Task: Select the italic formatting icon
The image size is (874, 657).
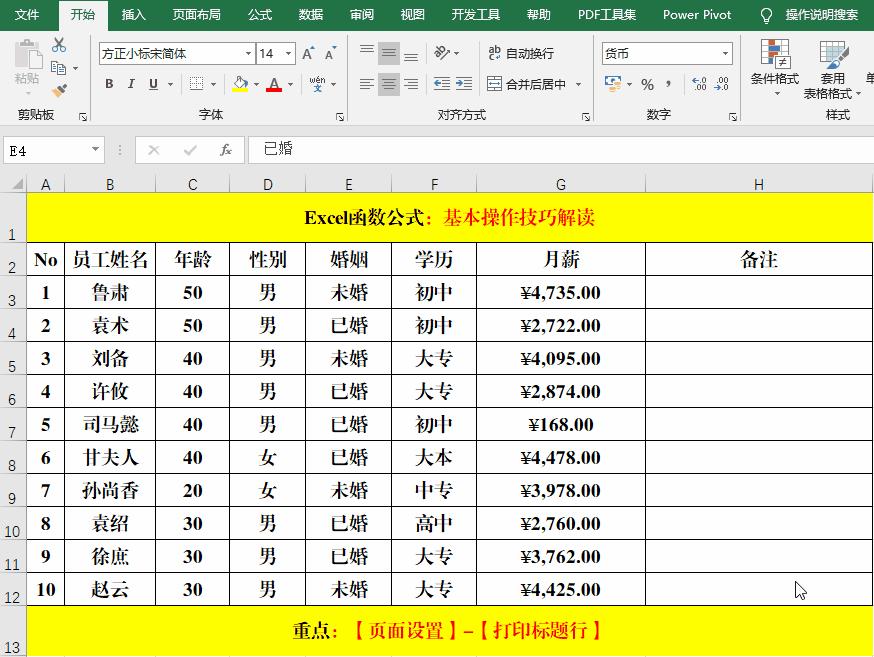Action: [131, 85]
